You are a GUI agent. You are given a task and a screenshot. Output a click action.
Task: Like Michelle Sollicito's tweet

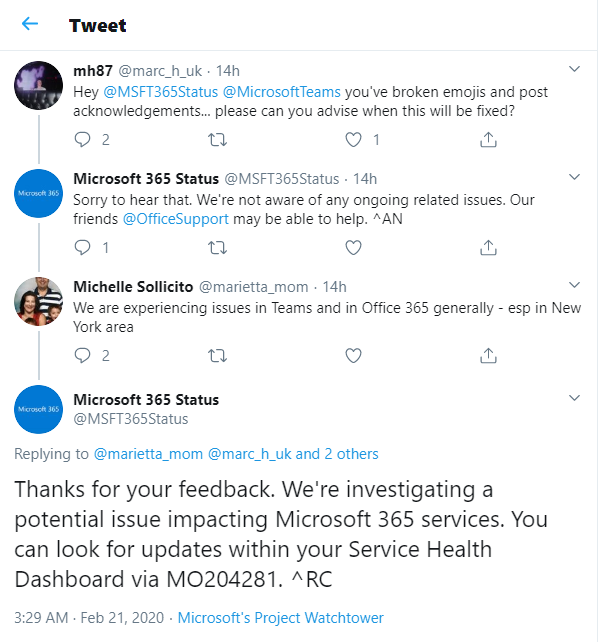(x=353, y=355)
